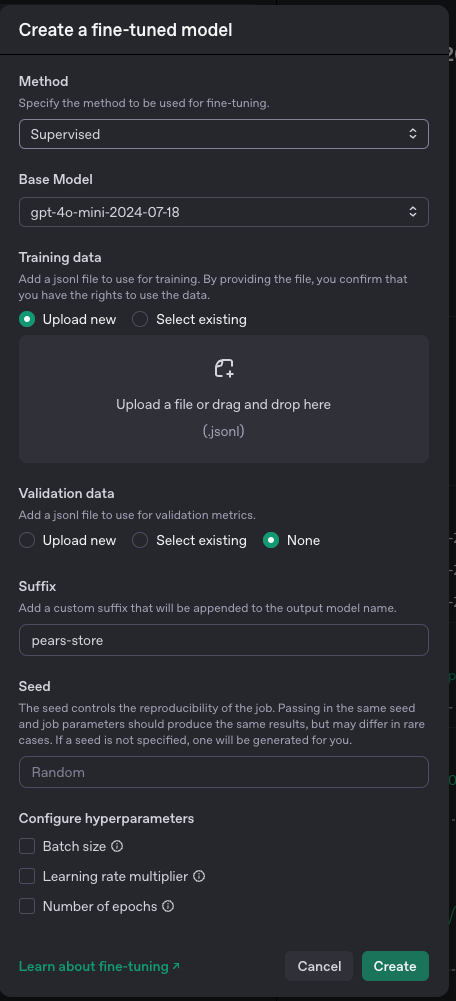Enable the Learning rate multiplier checkbox
The height and width of the screenshot is (1001, 456).
[x=27, y=877]
